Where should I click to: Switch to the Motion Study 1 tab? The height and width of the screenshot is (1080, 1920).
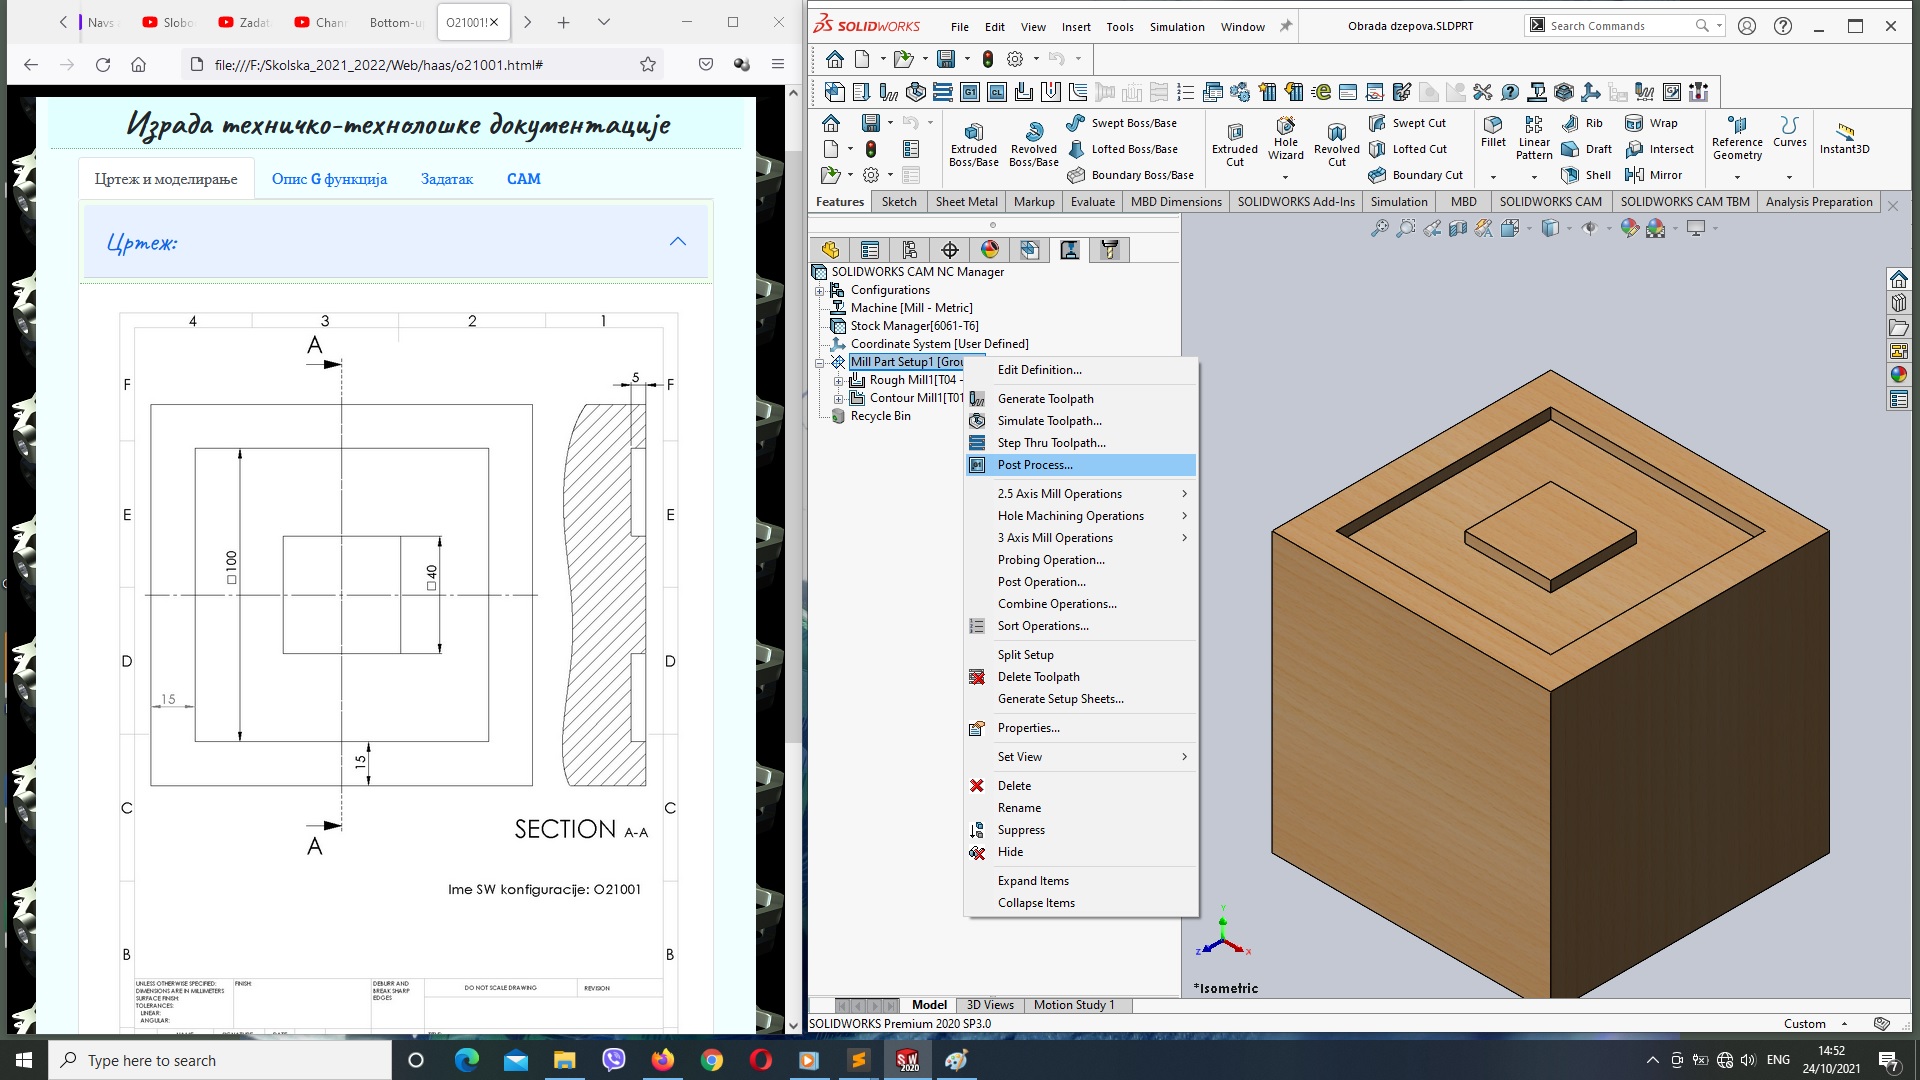point(1073,1005)
